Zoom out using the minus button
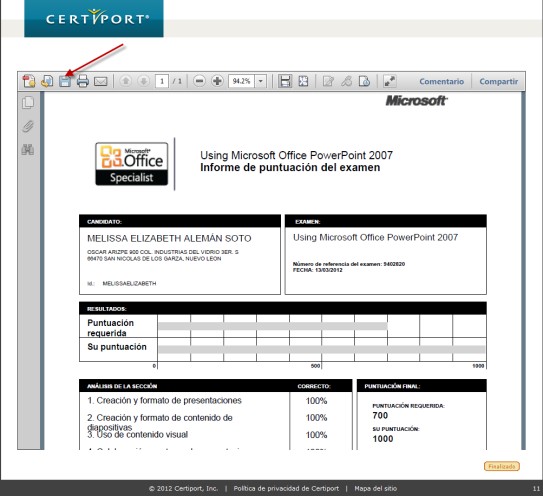This screenshot has height=496, width=543. click(x=199, y=81)
